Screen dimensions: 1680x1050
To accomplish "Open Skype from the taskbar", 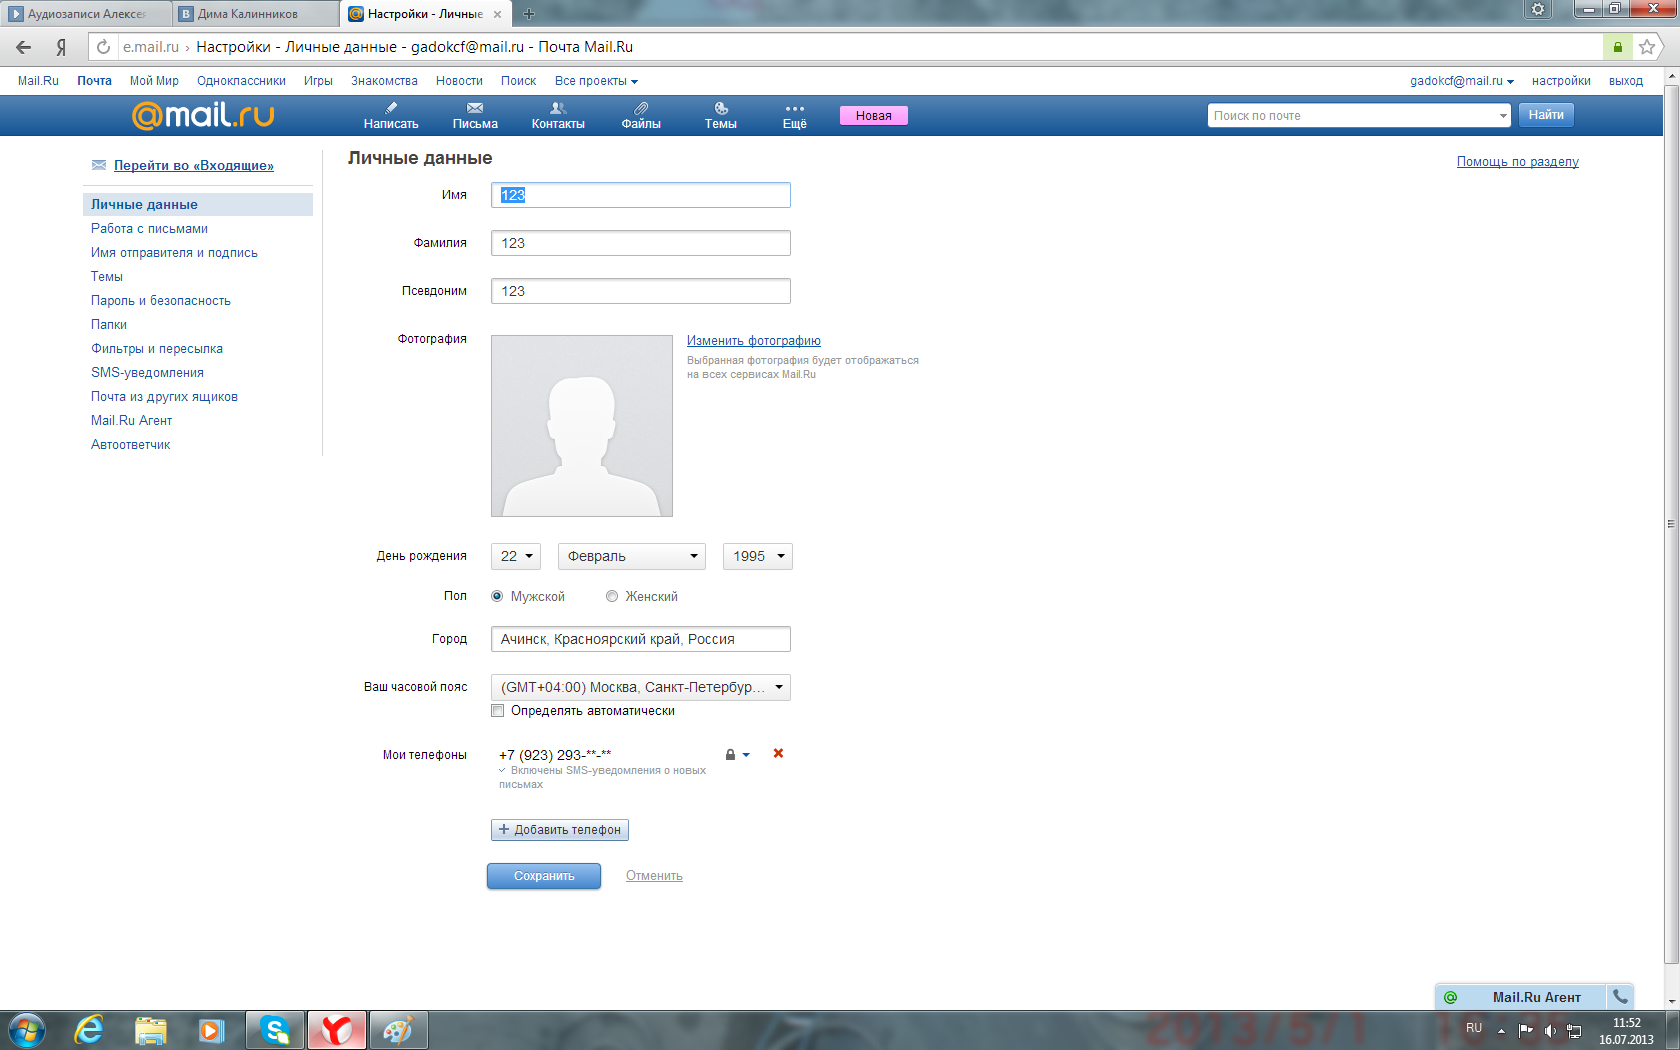I will tap(275, 1030).
